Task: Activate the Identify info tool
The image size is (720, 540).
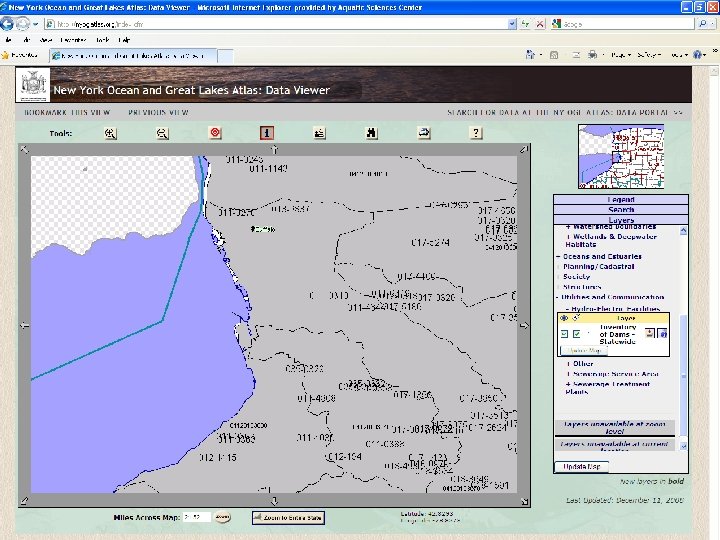Action: tap(267, 132)
